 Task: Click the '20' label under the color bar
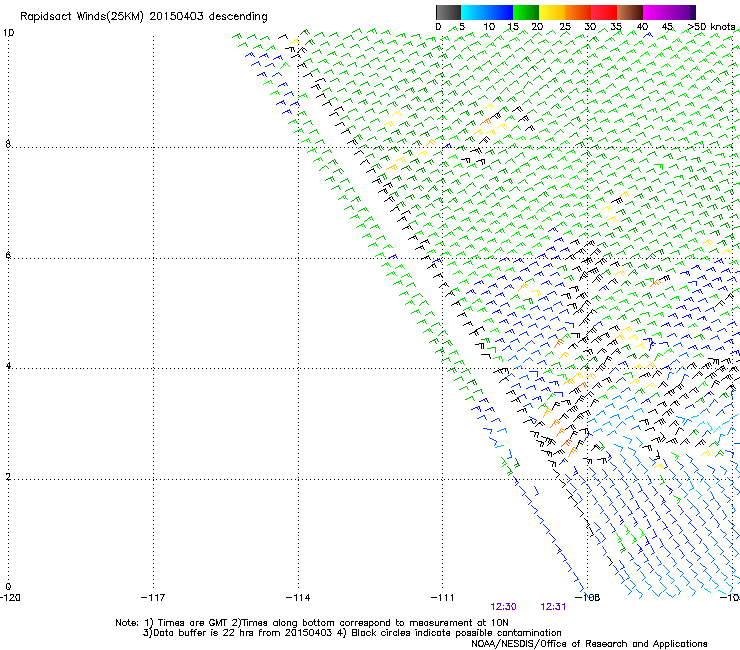537,27
